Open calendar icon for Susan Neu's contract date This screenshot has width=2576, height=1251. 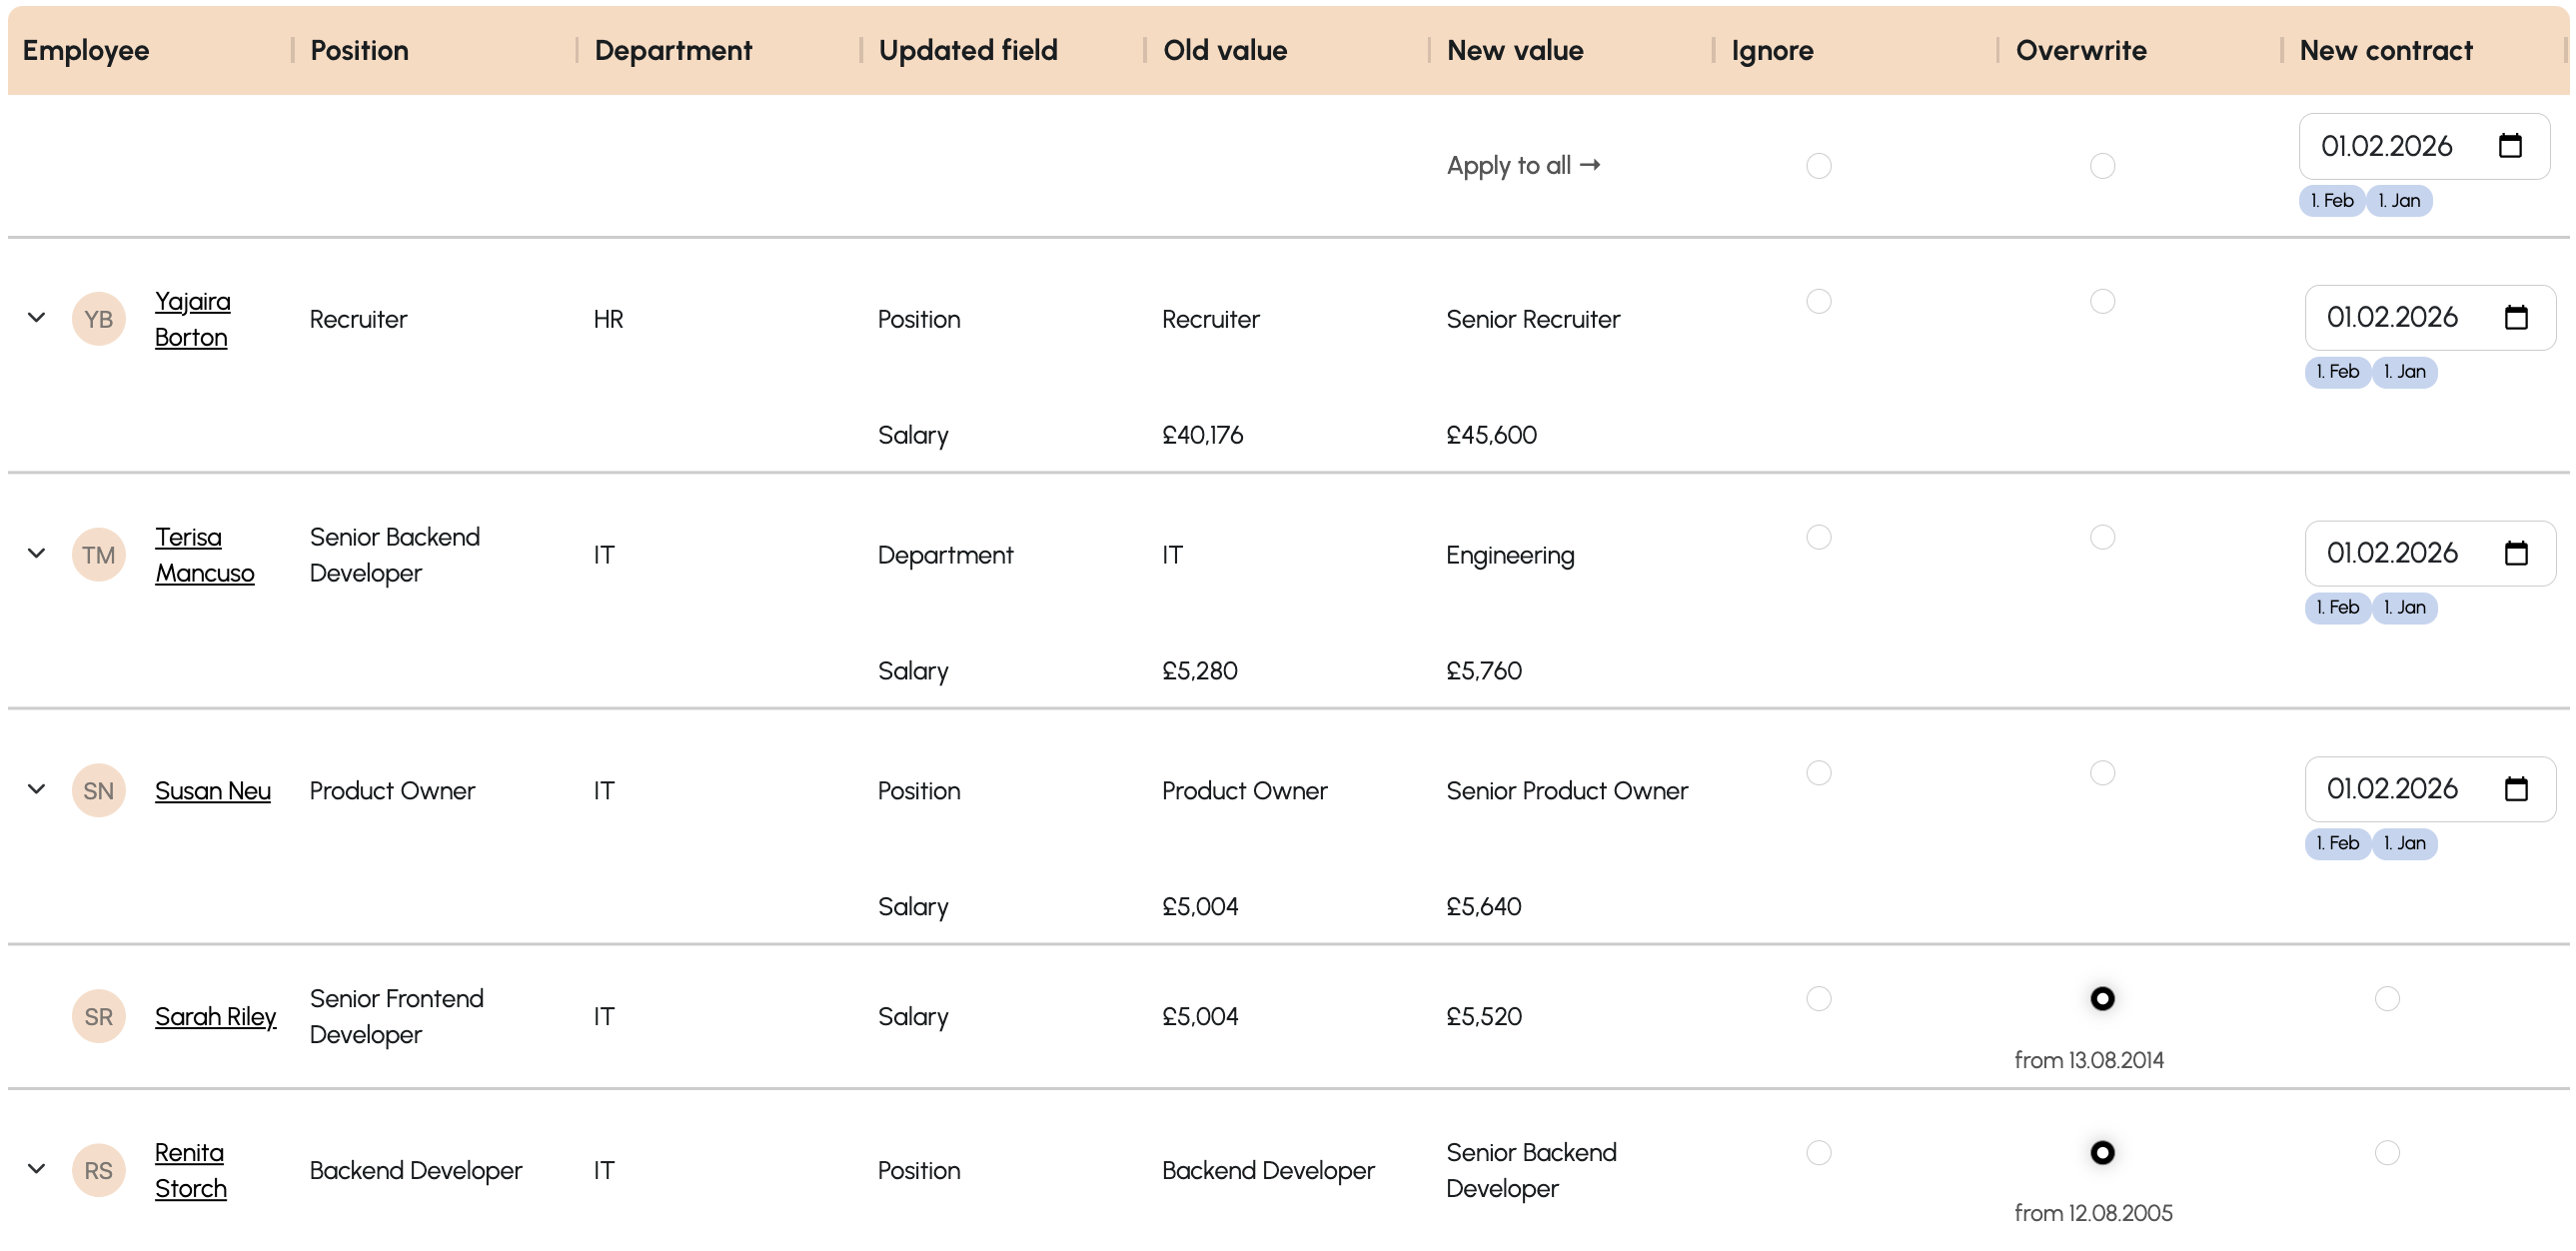tap(2516, 789)
